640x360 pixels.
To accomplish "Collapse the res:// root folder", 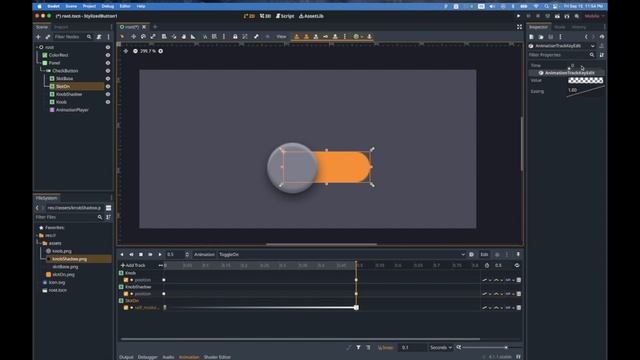I will pyautogui.click(x=37, y=236).
